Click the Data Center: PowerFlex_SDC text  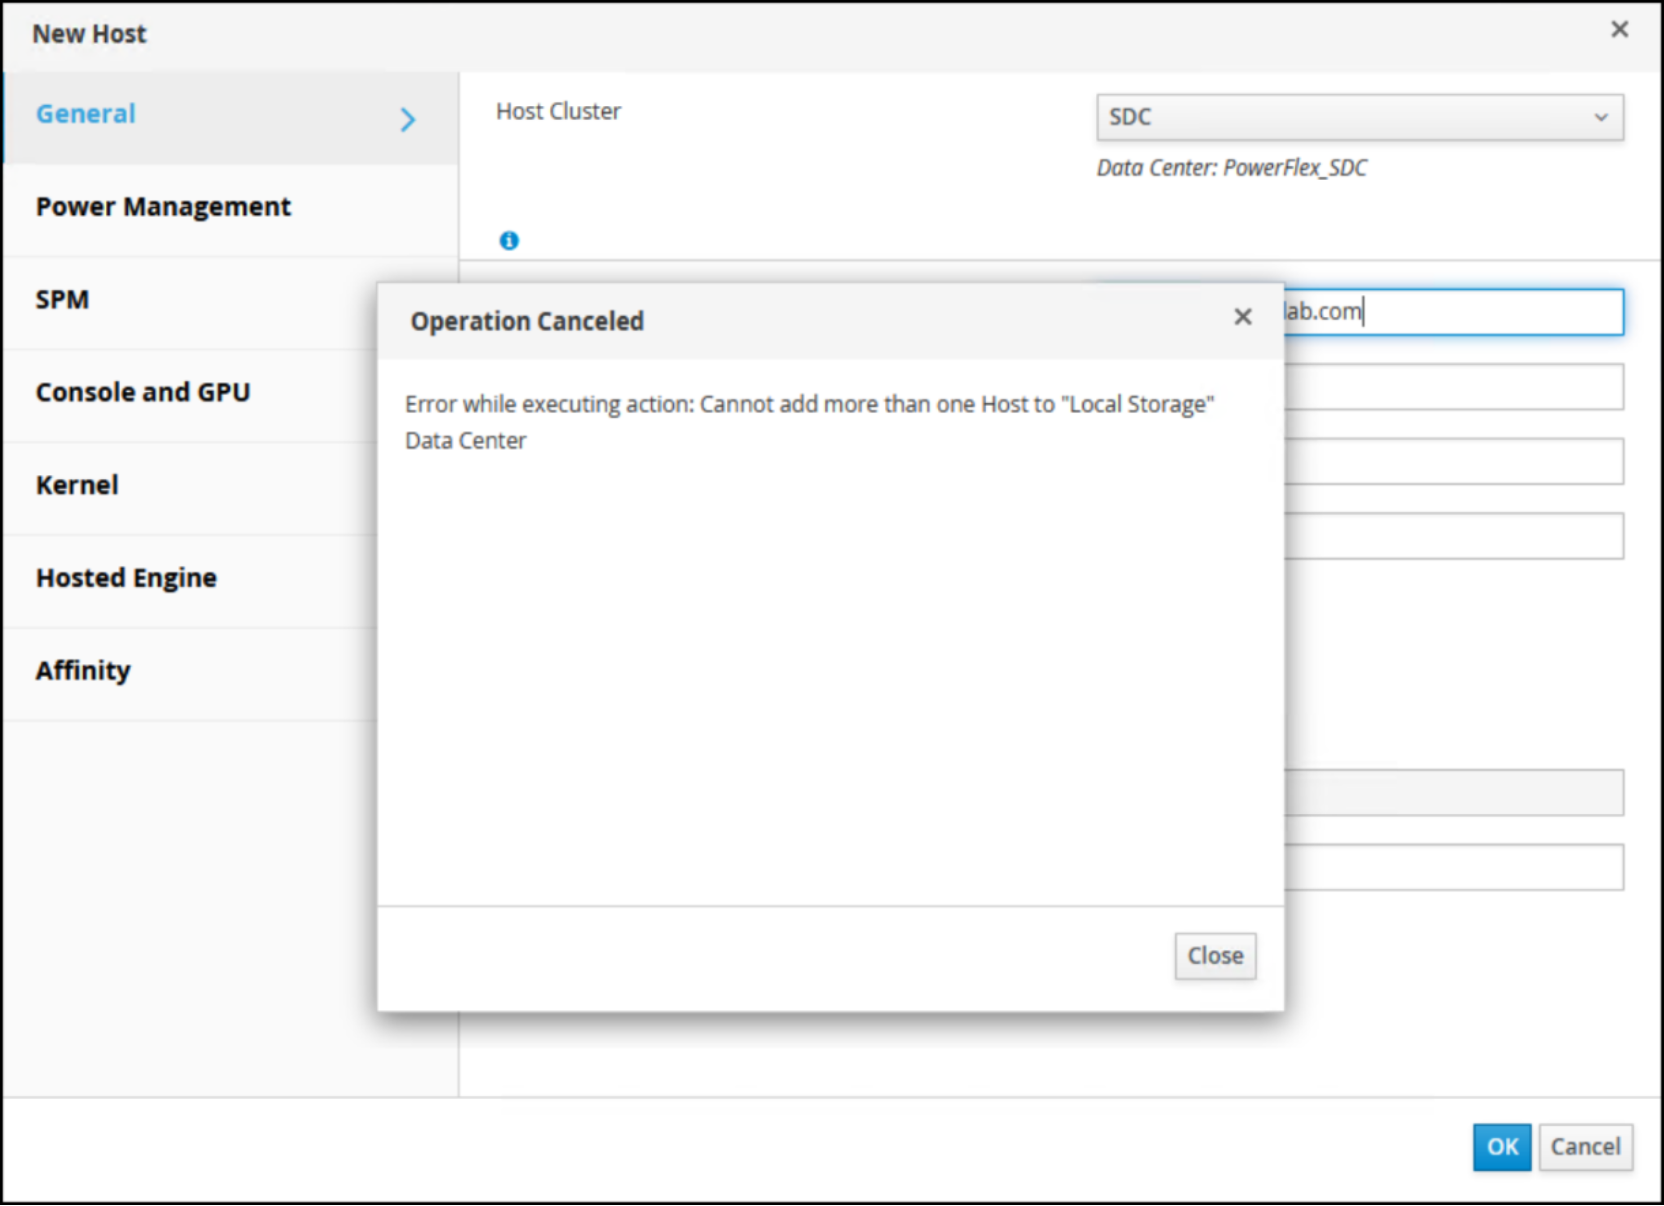tap(1232, 168)
